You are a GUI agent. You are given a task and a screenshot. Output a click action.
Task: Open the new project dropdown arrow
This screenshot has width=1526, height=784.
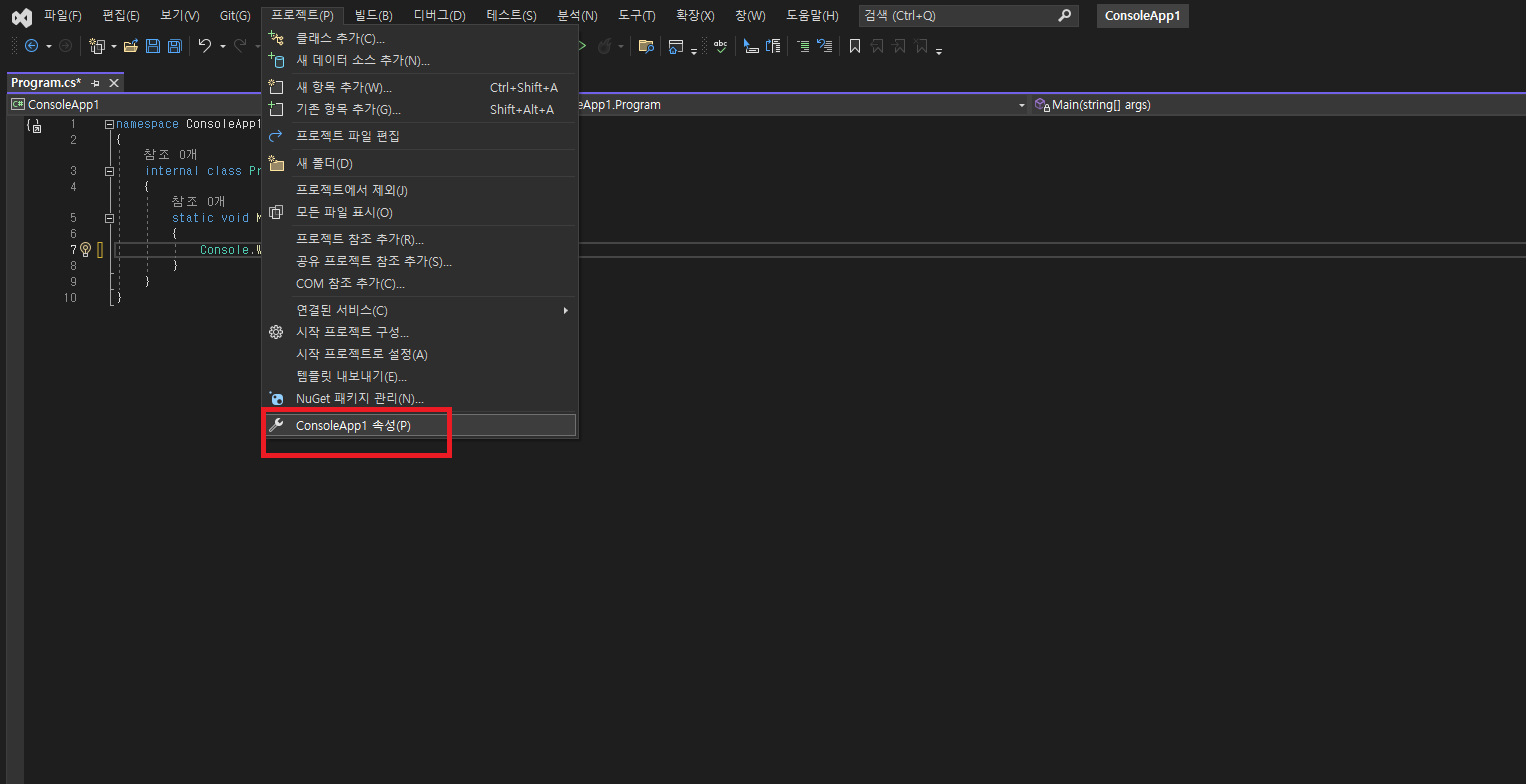coord(113,46)
